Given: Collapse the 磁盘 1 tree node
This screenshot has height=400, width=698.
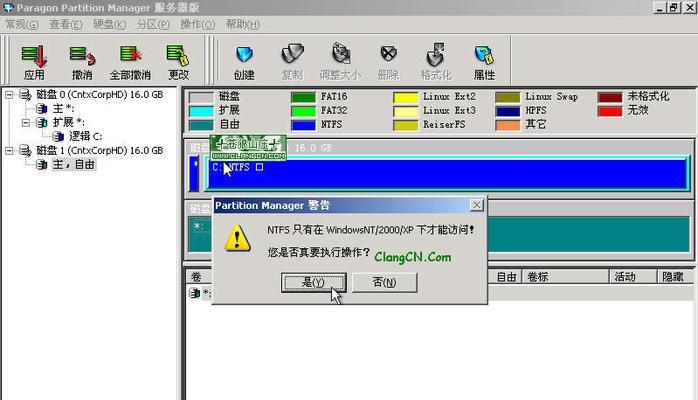Looking at the screenshot, I should [x=9, y=150].
